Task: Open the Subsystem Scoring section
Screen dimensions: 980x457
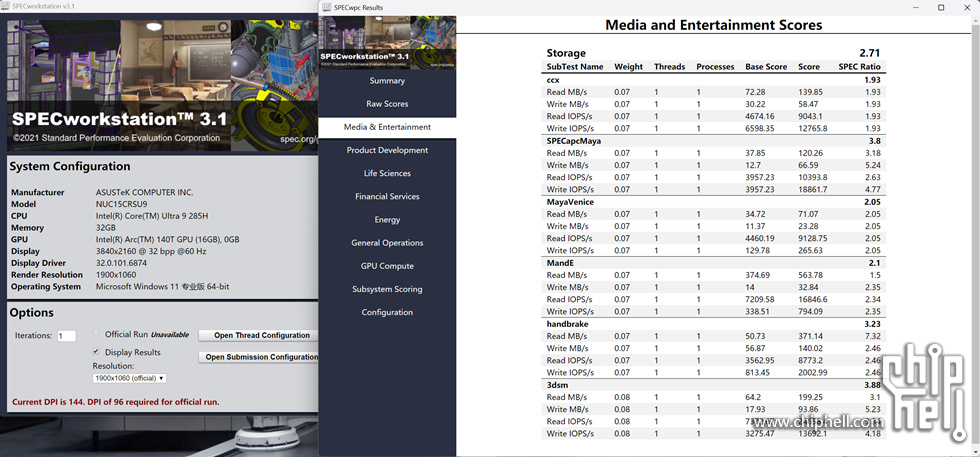Action: [387, 289]
